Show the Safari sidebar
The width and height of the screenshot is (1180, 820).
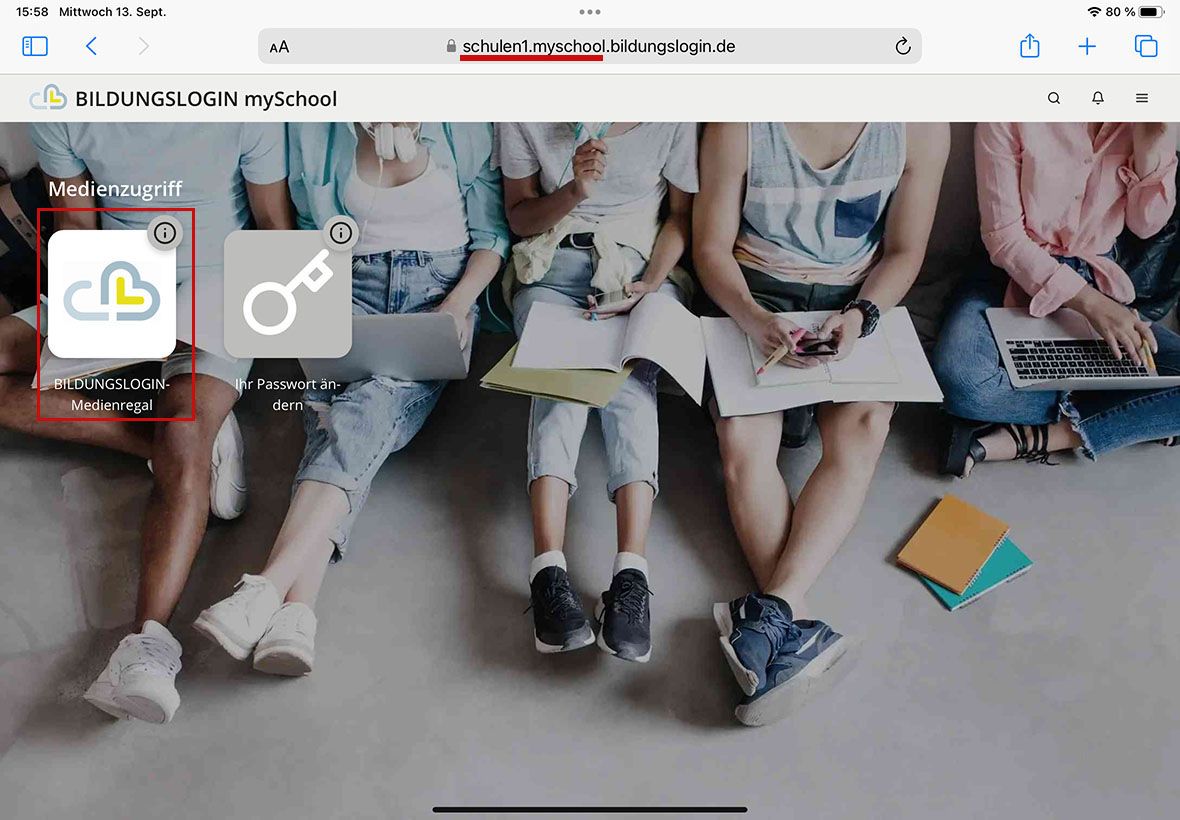coord(35,46)
